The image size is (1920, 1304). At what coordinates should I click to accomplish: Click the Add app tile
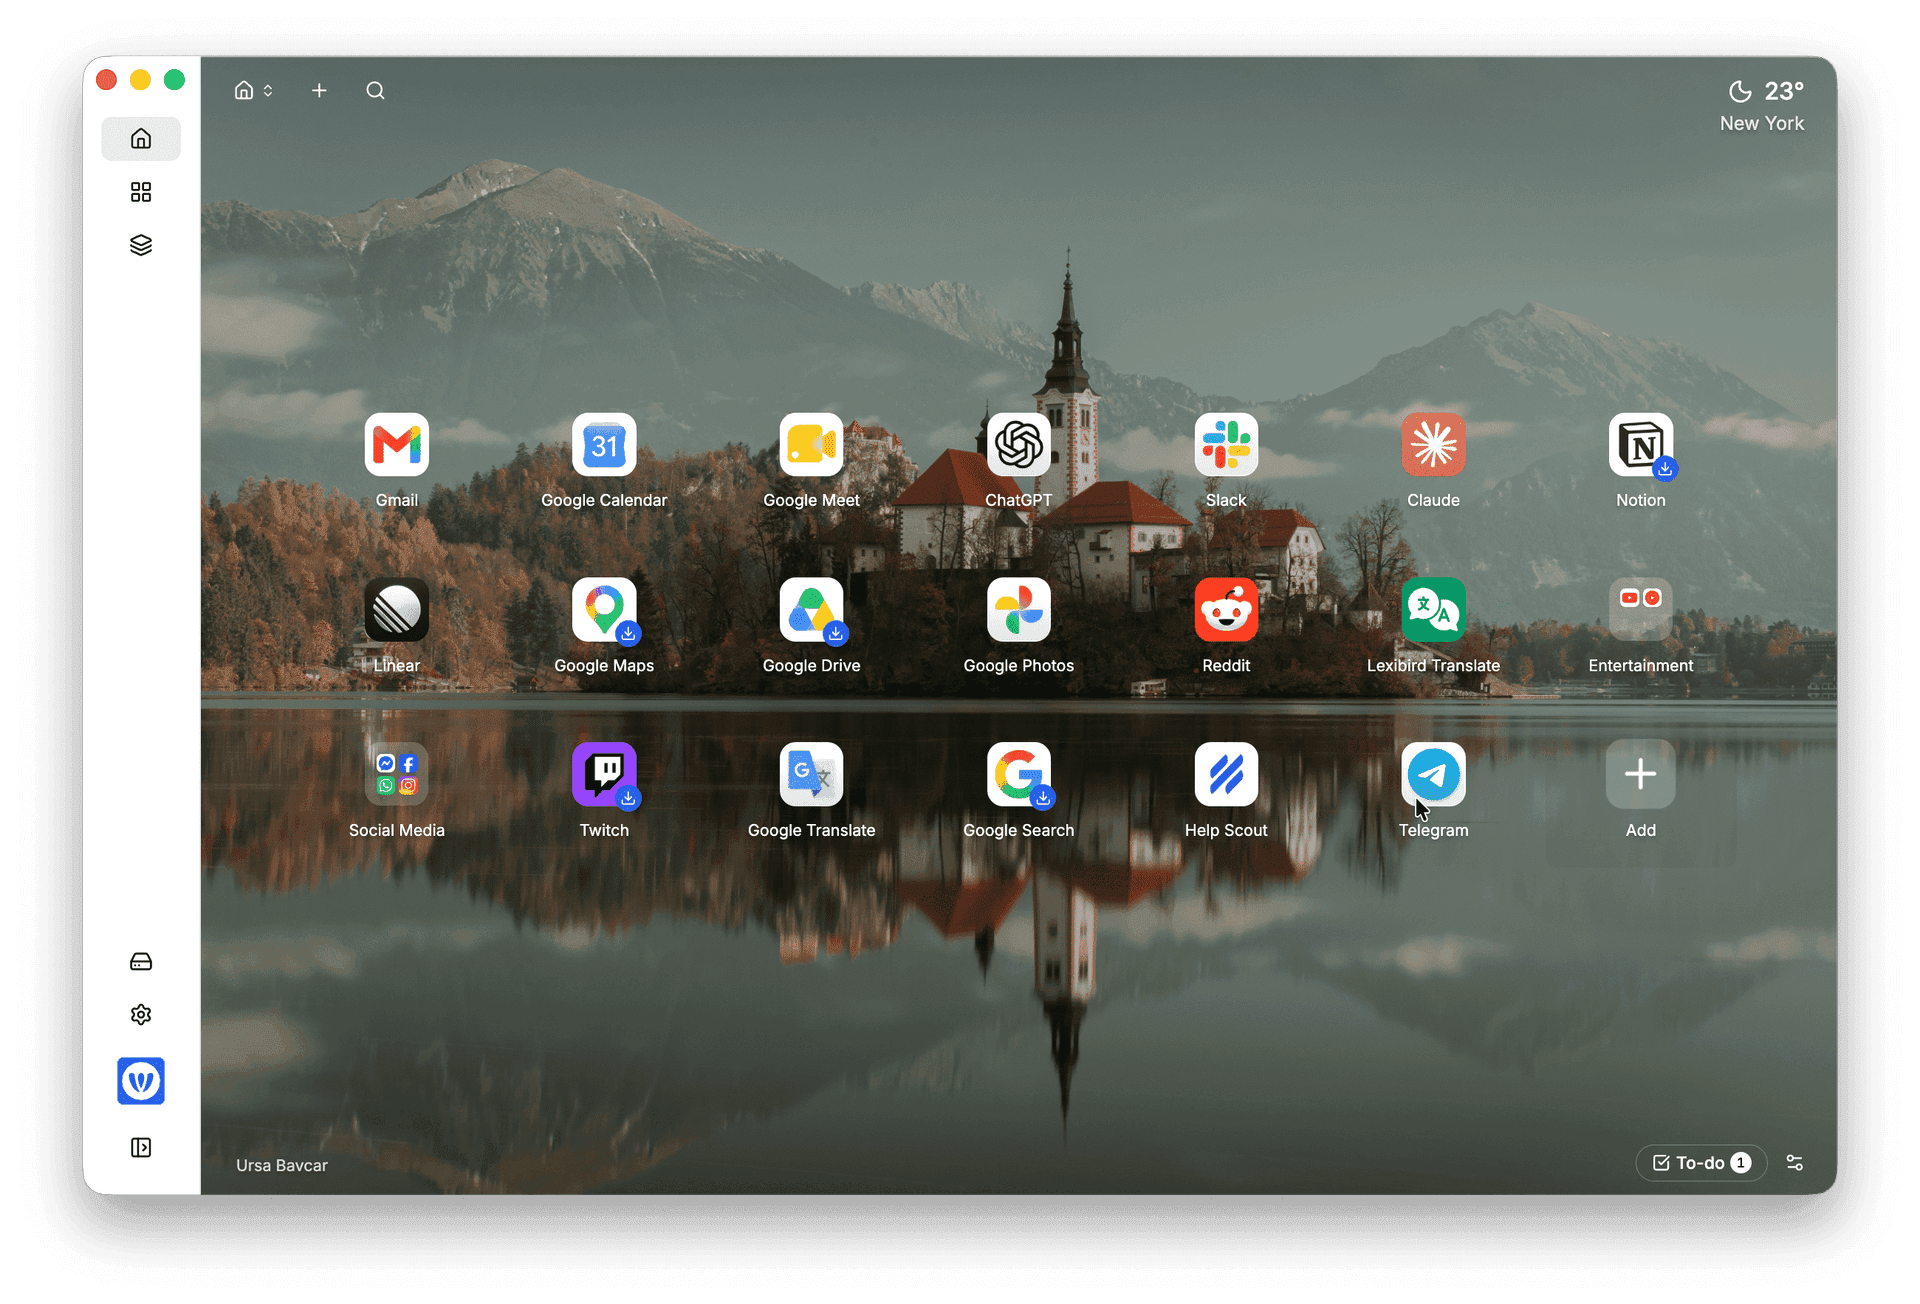(x=1640, y=775)
